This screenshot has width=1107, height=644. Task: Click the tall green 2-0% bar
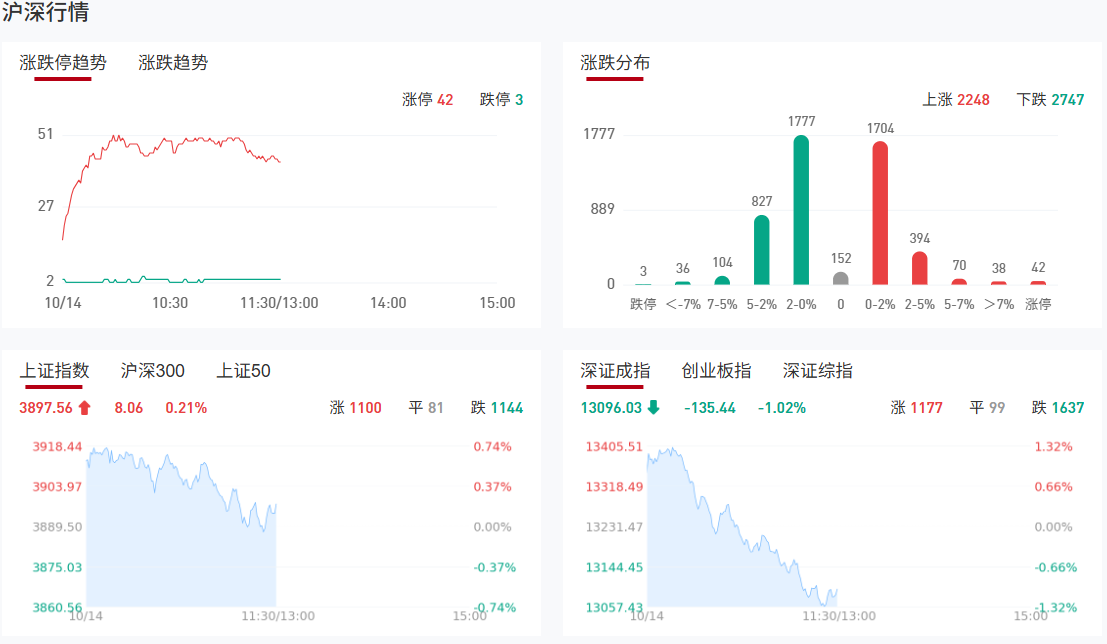pos(801,210)
